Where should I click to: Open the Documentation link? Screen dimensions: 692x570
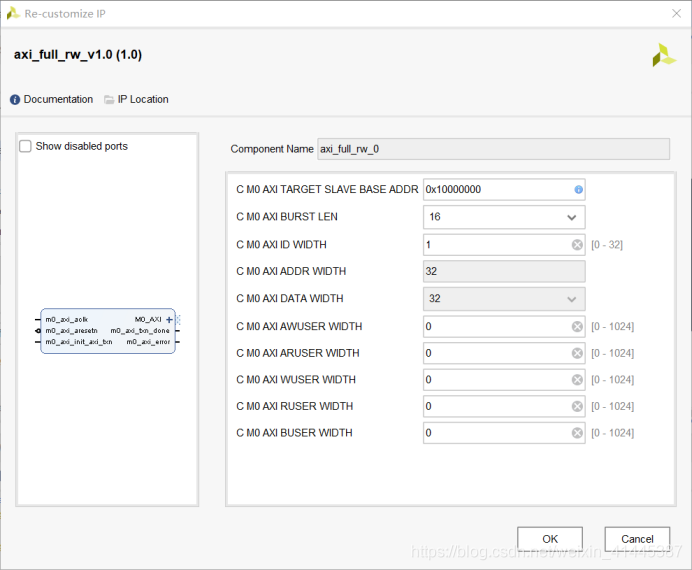pos(58,100)
